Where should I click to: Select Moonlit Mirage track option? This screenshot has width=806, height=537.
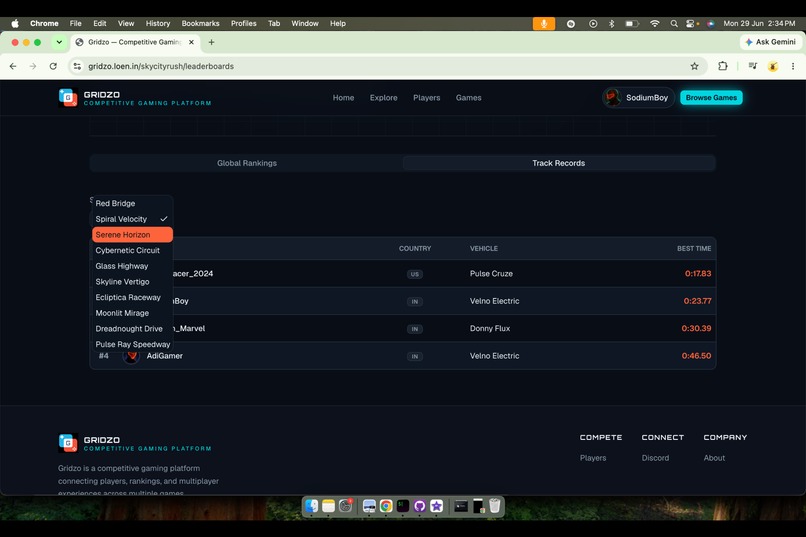pyautogui.click(x=132, y=313)
